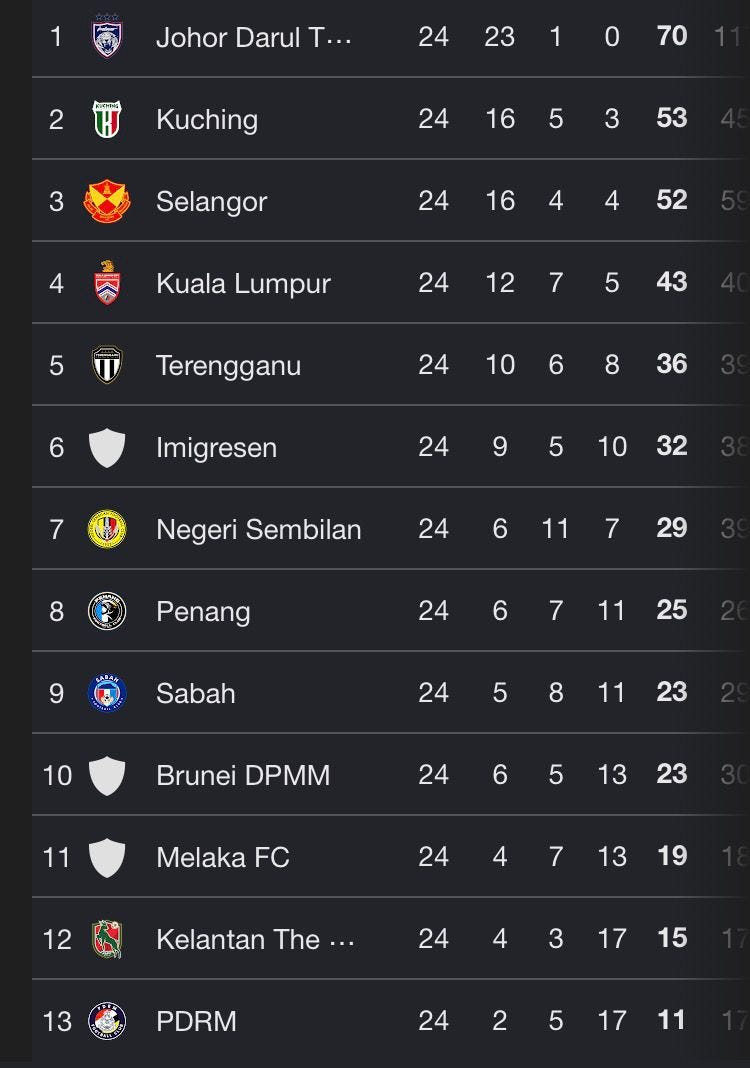Tap the Kuching team logo
Viewport: 750px width, 1068px height.
(x=107, y=119)
